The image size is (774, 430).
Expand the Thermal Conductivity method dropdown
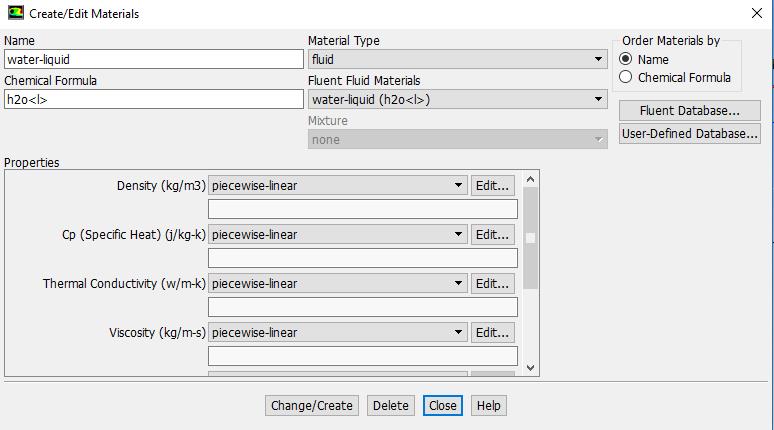pyautogui.click(x=338, y=283)
